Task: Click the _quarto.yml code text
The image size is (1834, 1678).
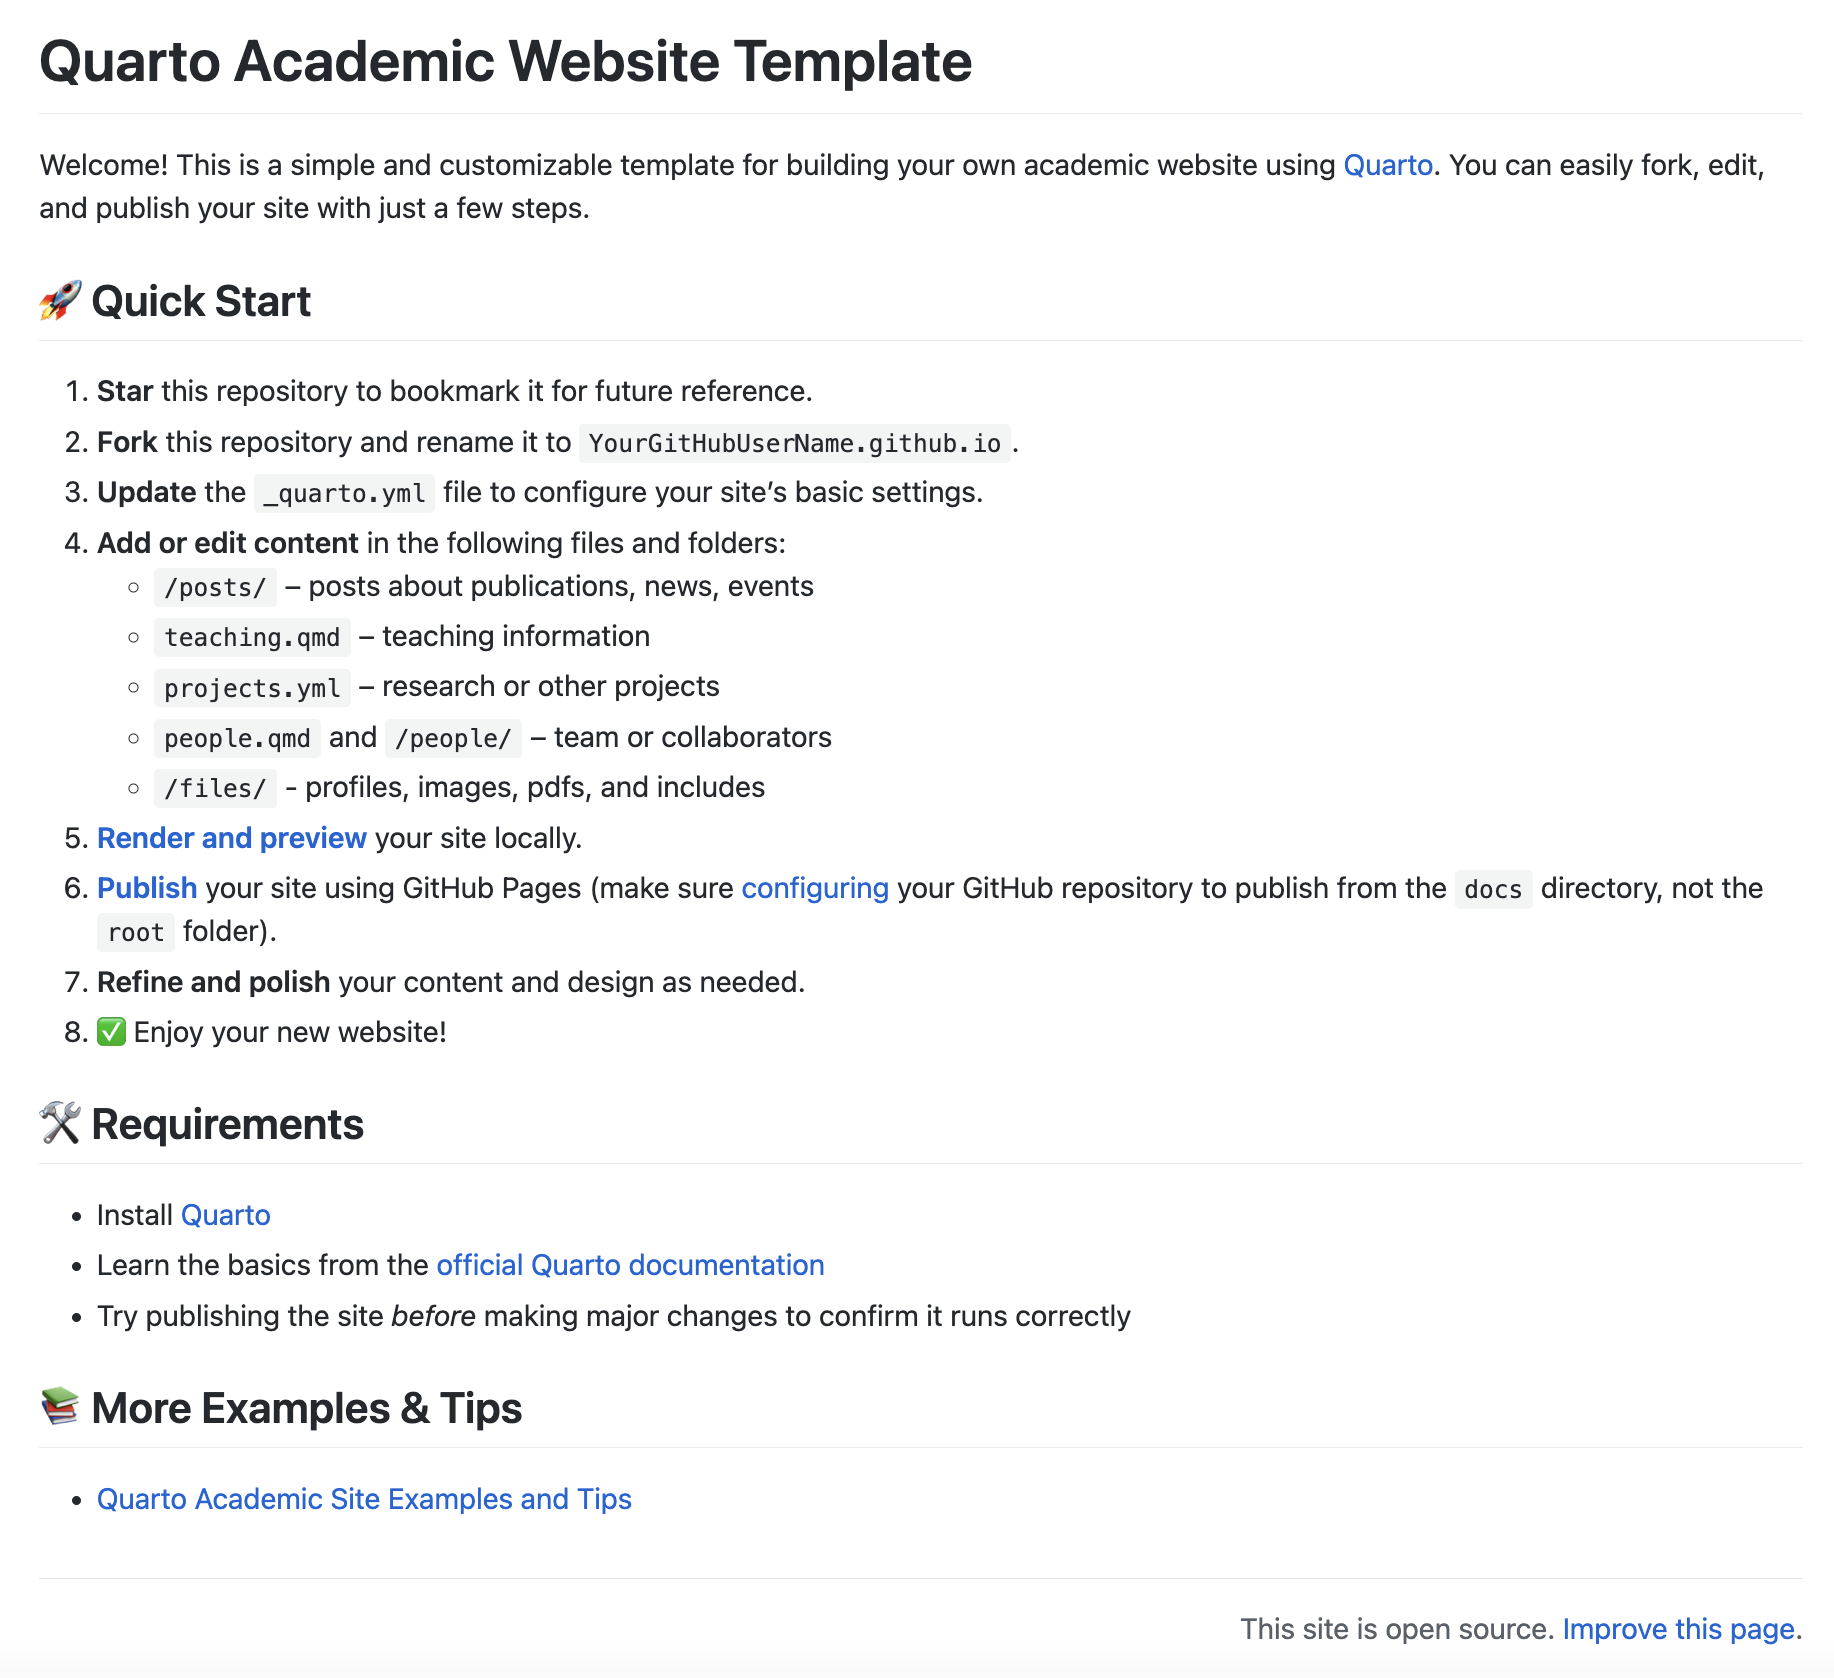Action: pyautogui.click(x=344, y=493)
